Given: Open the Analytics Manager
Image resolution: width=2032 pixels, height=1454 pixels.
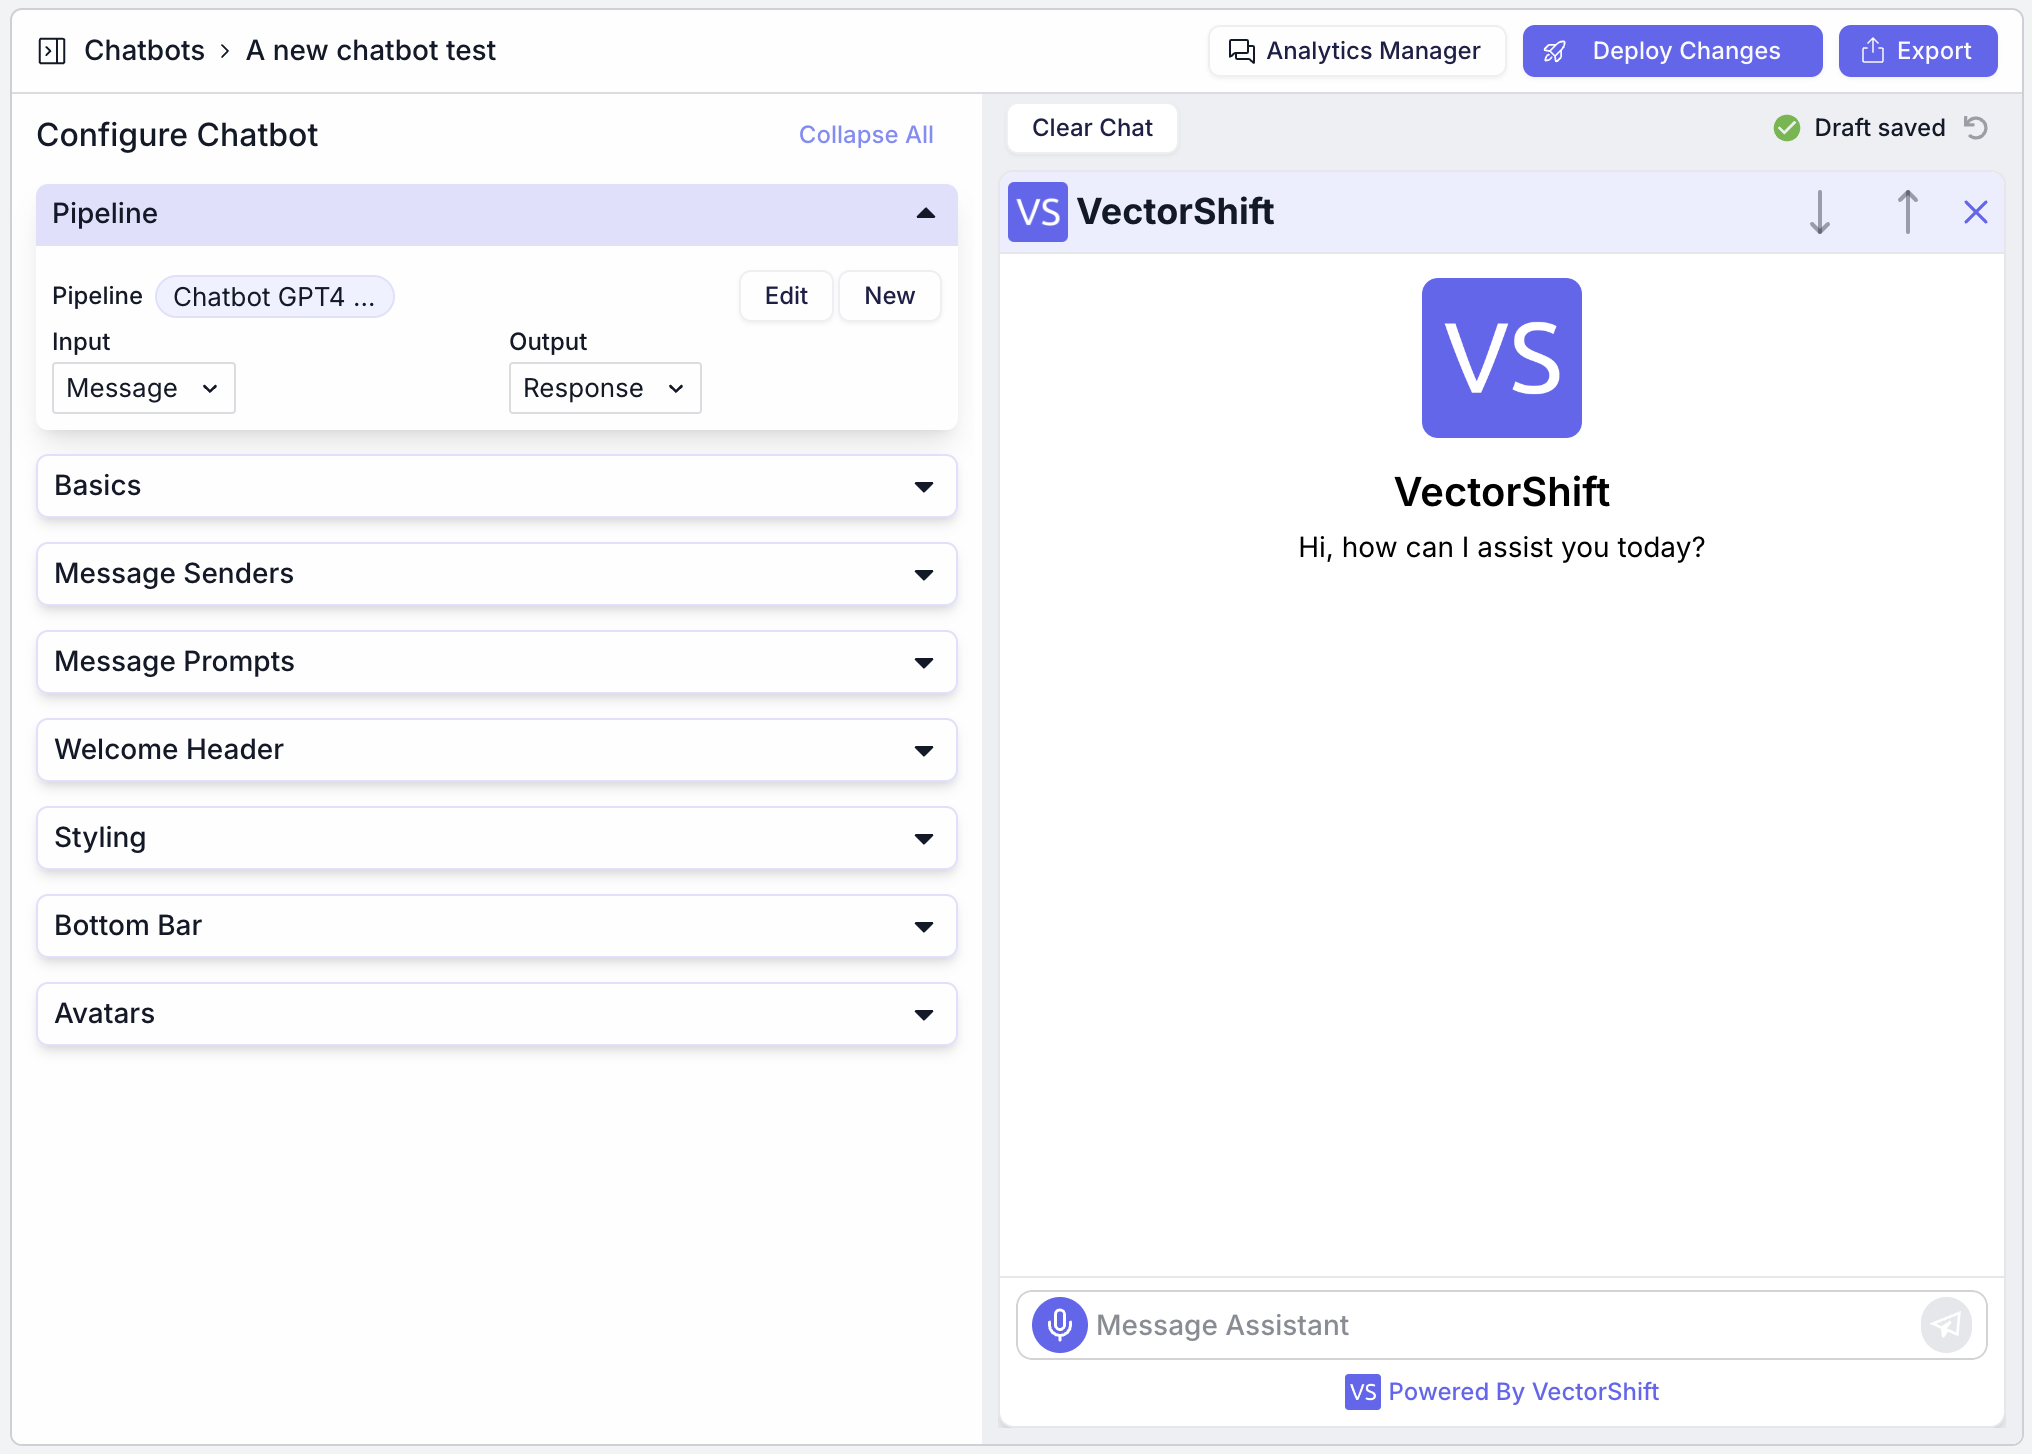Looking at the screenshot, I should pyautogui.click(x=1356, y=50).
